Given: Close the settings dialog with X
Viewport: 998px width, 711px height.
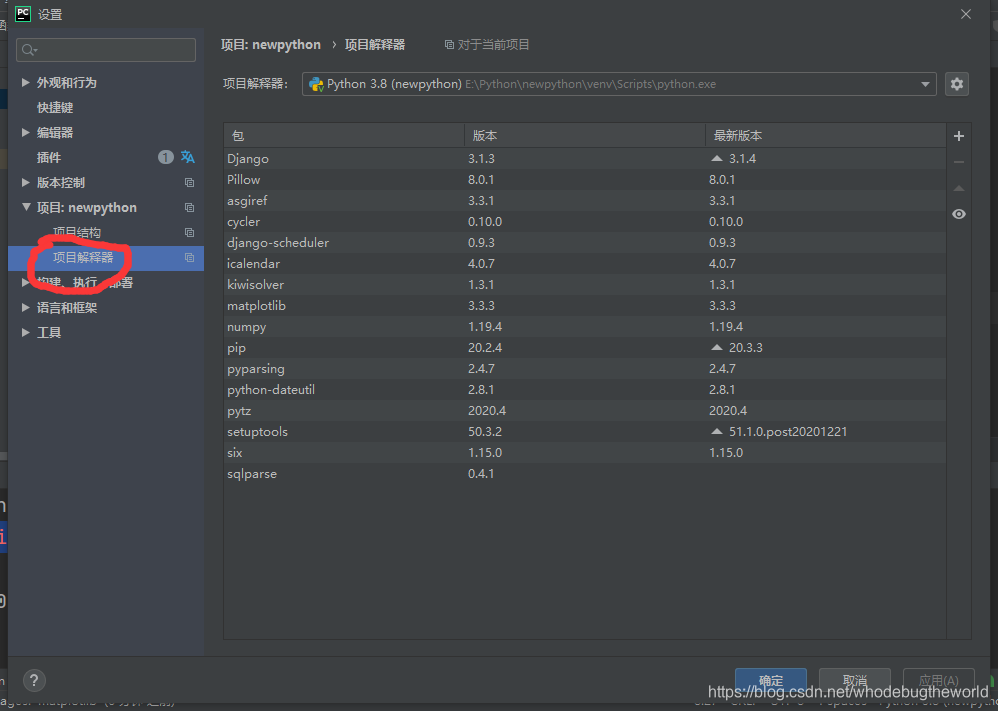Looking at the screenshot, I should pos(966,14).
